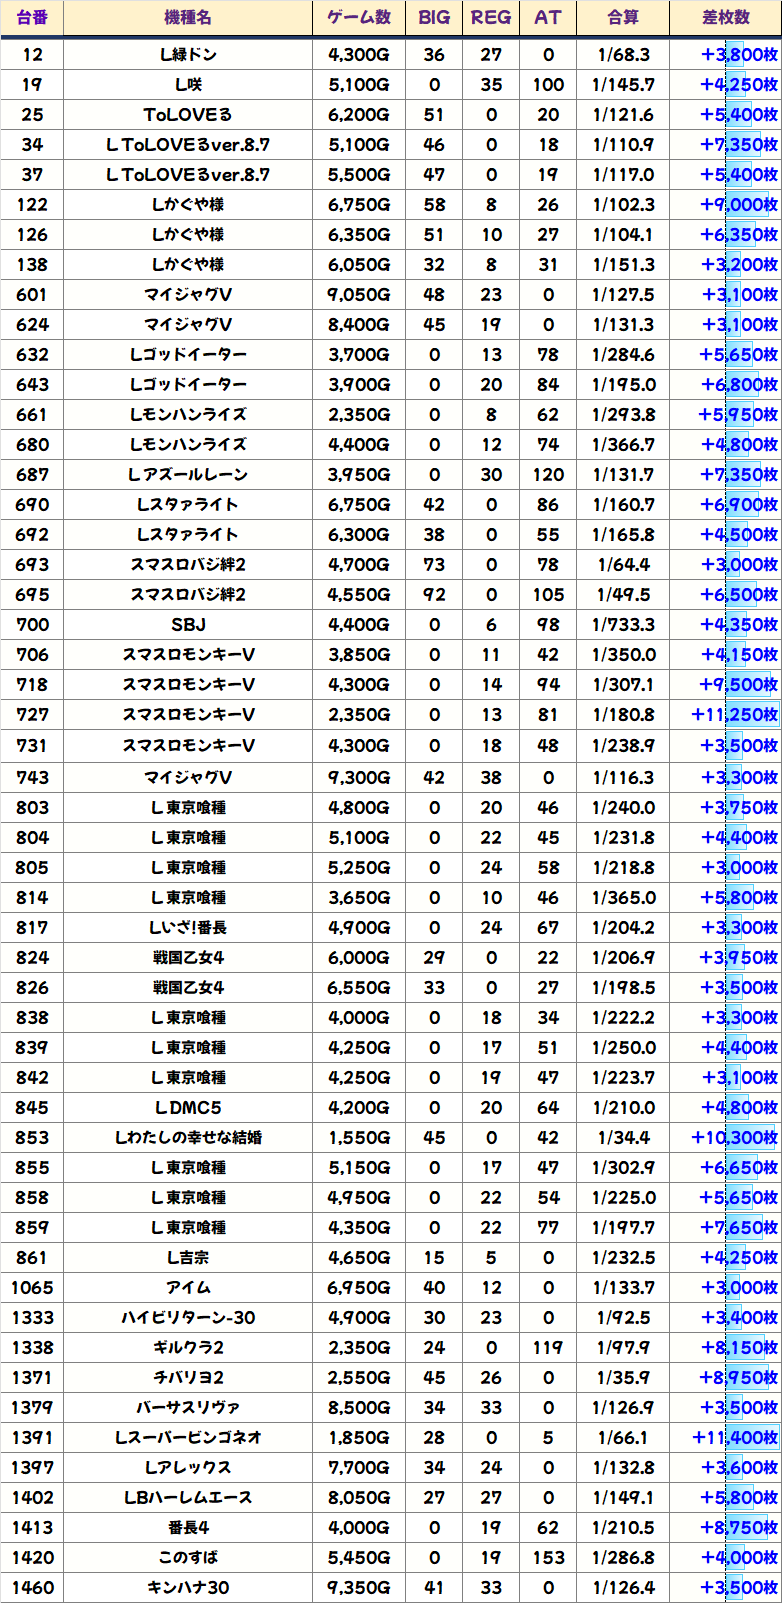Click the 差枚数 column header

[x=726, y=18]
